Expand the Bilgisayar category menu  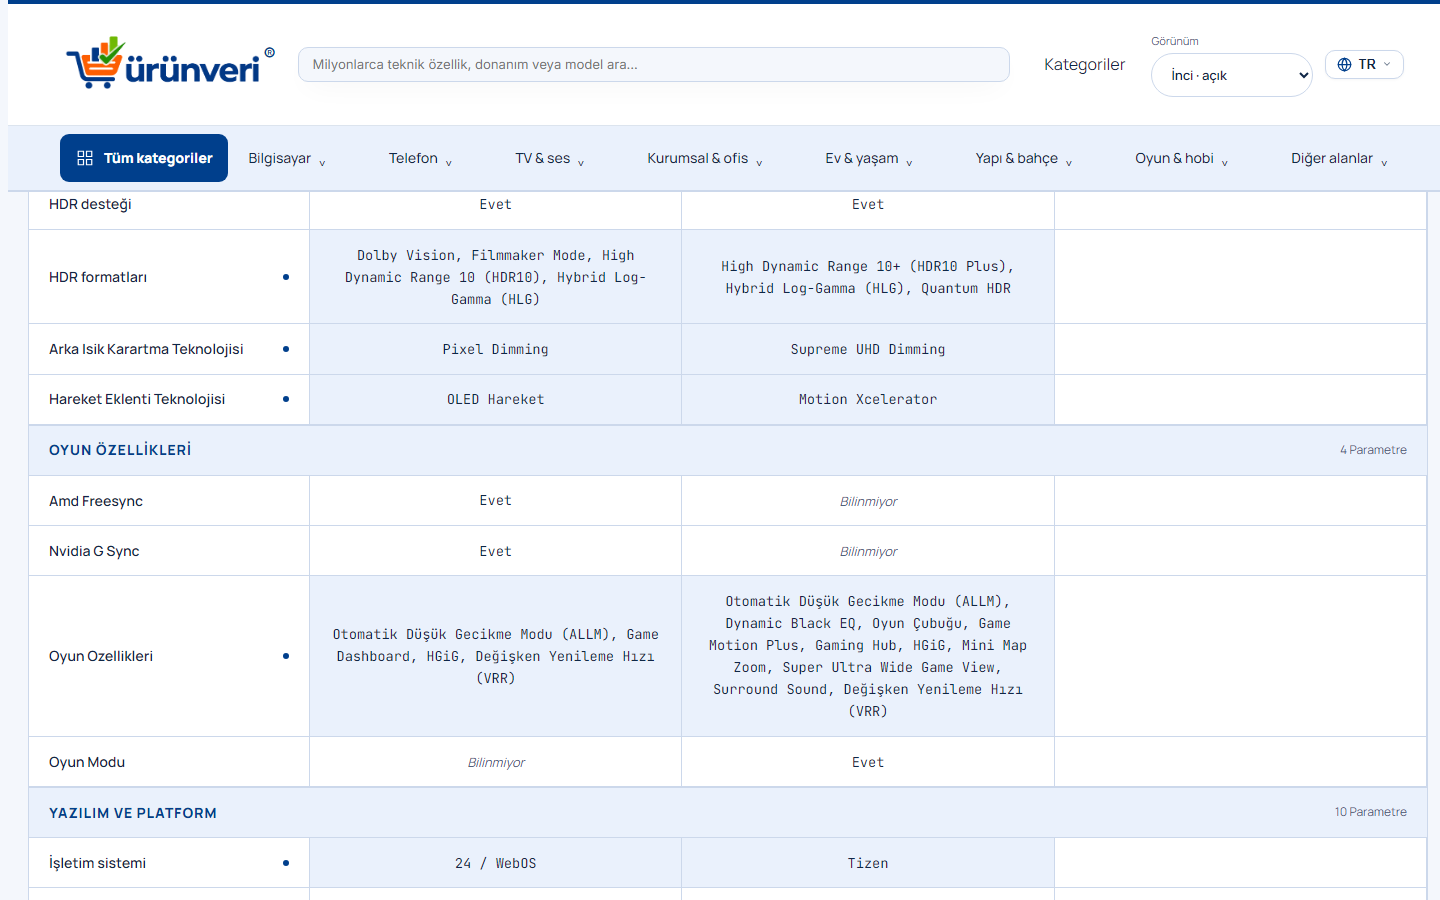point(287,158)
